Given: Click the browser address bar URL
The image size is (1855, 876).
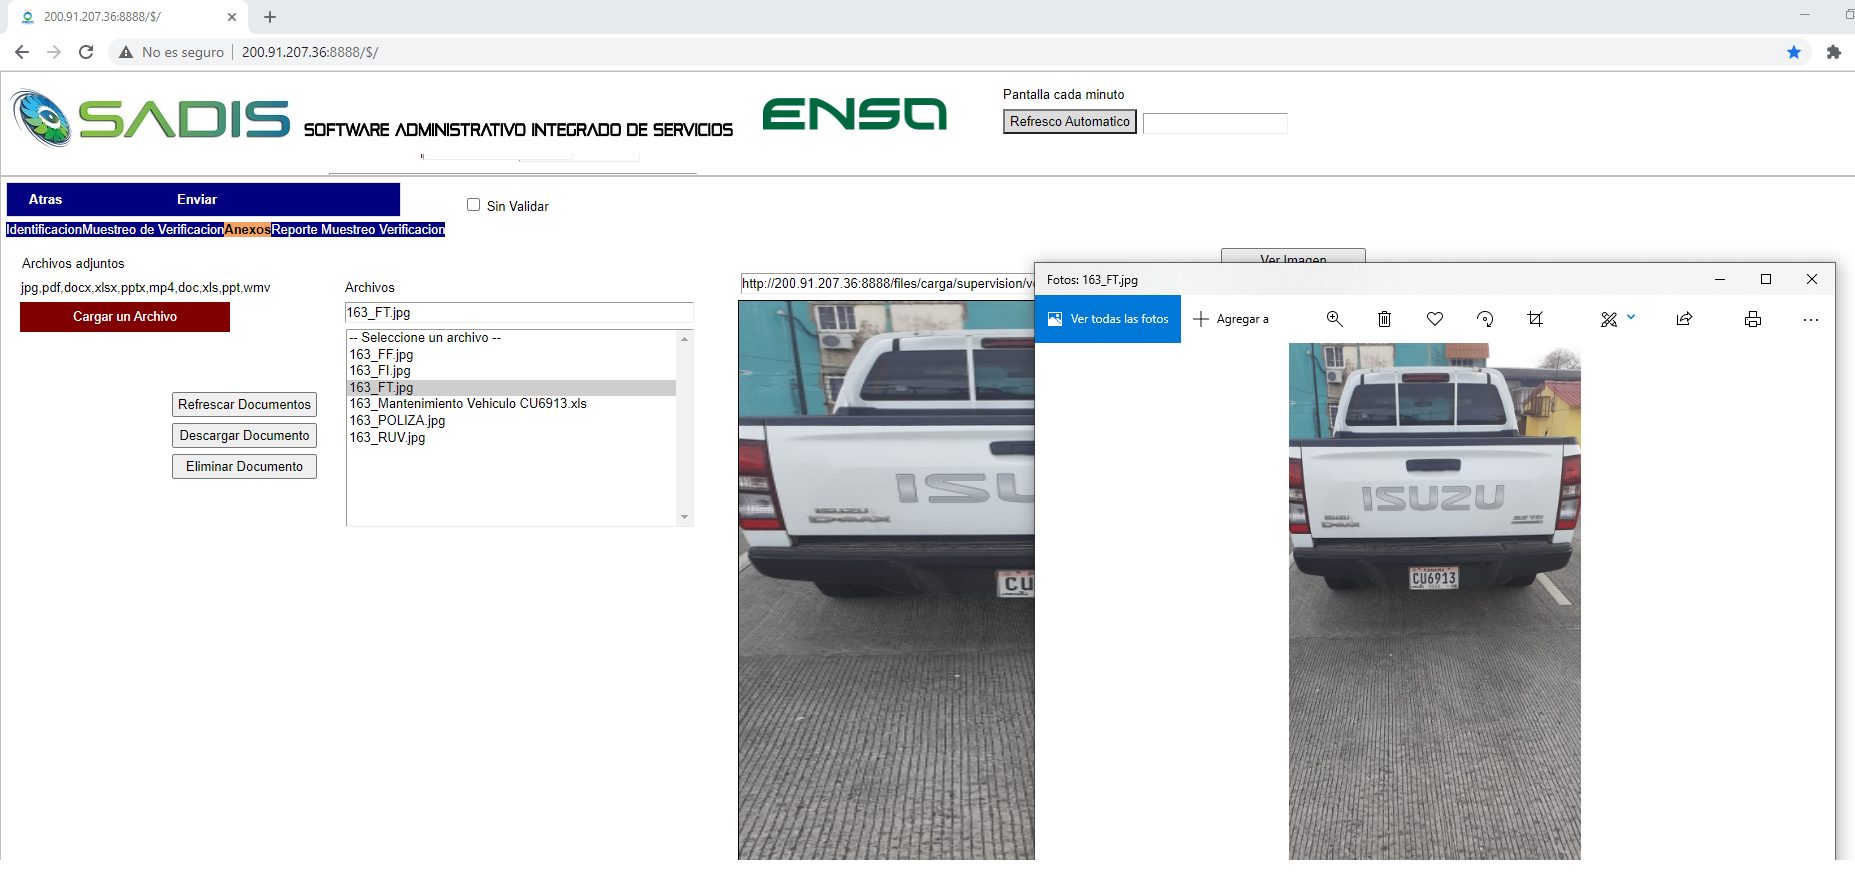Looking at the screenshot, I should pyautogui.click(x=310, y=52).
